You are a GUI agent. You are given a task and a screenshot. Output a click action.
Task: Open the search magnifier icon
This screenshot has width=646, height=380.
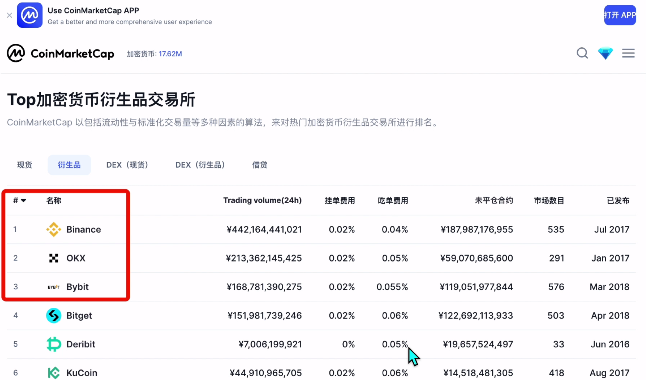[582, 53]
